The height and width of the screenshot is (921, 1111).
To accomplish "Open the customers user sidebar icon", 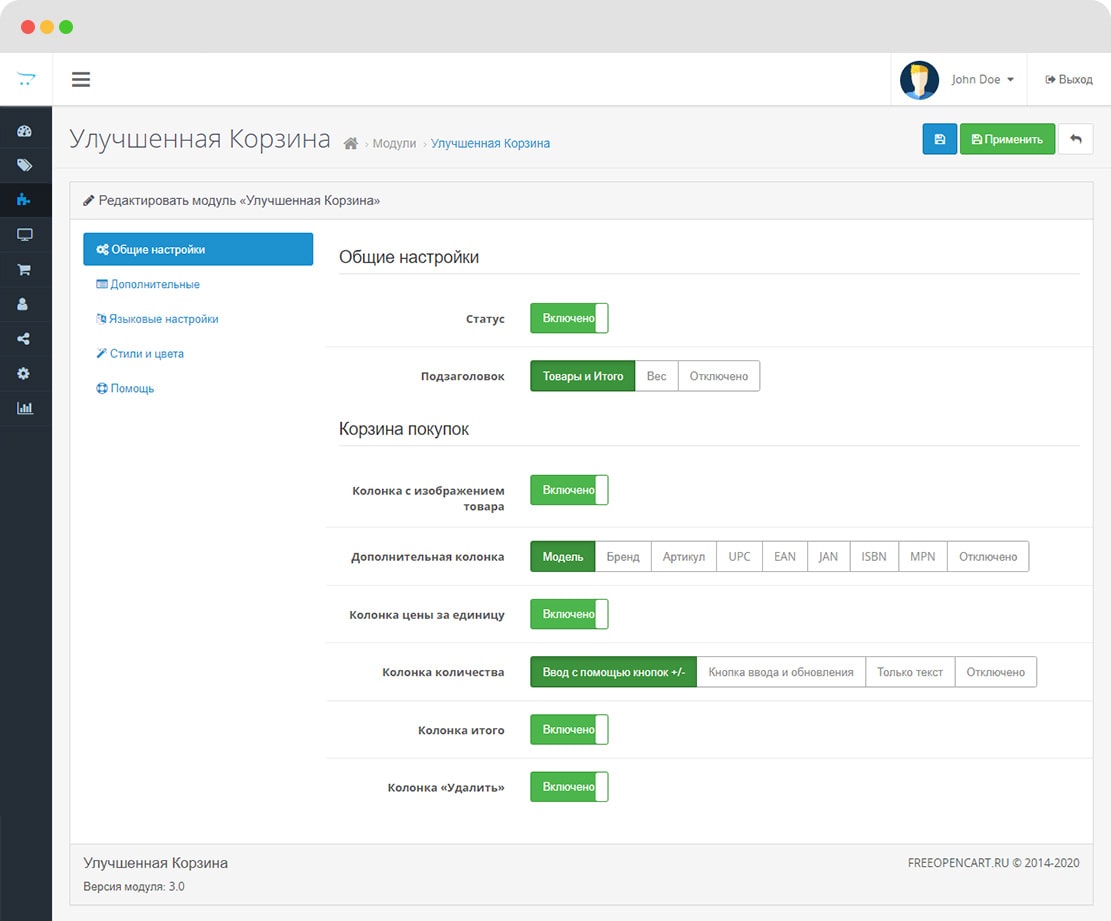I will 23,304.
